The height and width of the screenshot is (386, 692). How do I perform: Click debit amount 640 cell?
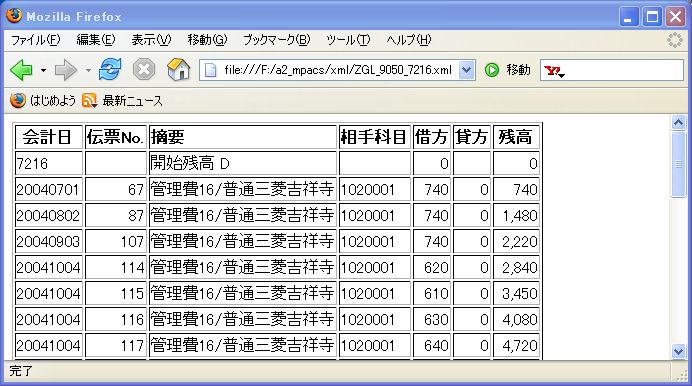tap(432, 345)
